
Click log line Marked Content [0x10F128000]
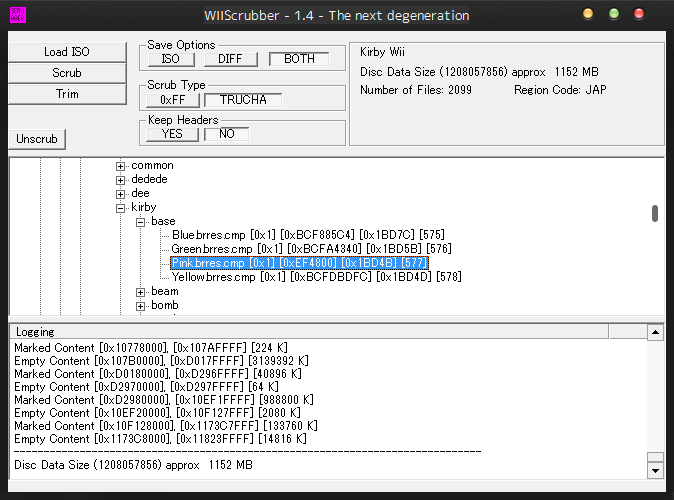tap(165, 426)
